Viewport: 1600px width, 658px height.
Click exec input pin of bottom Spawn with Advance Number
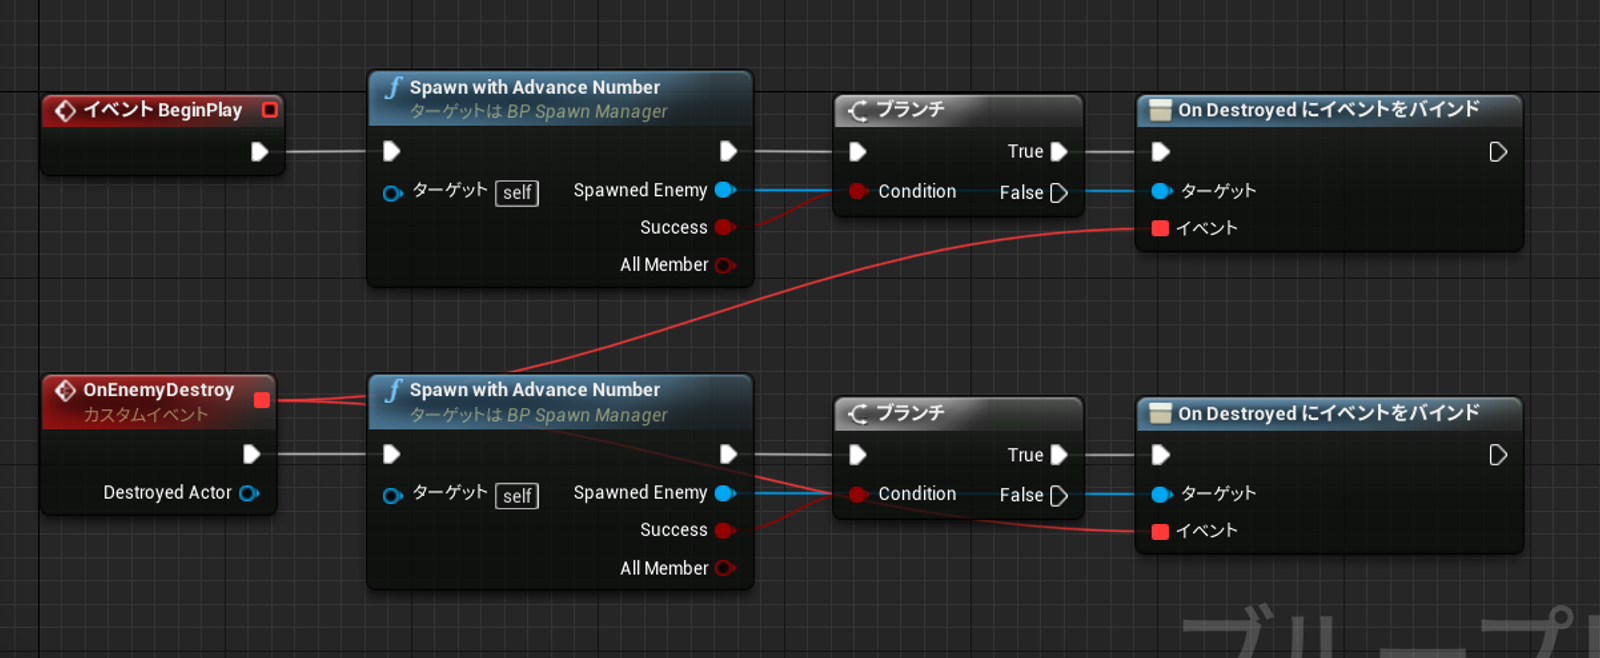point(391,454)
